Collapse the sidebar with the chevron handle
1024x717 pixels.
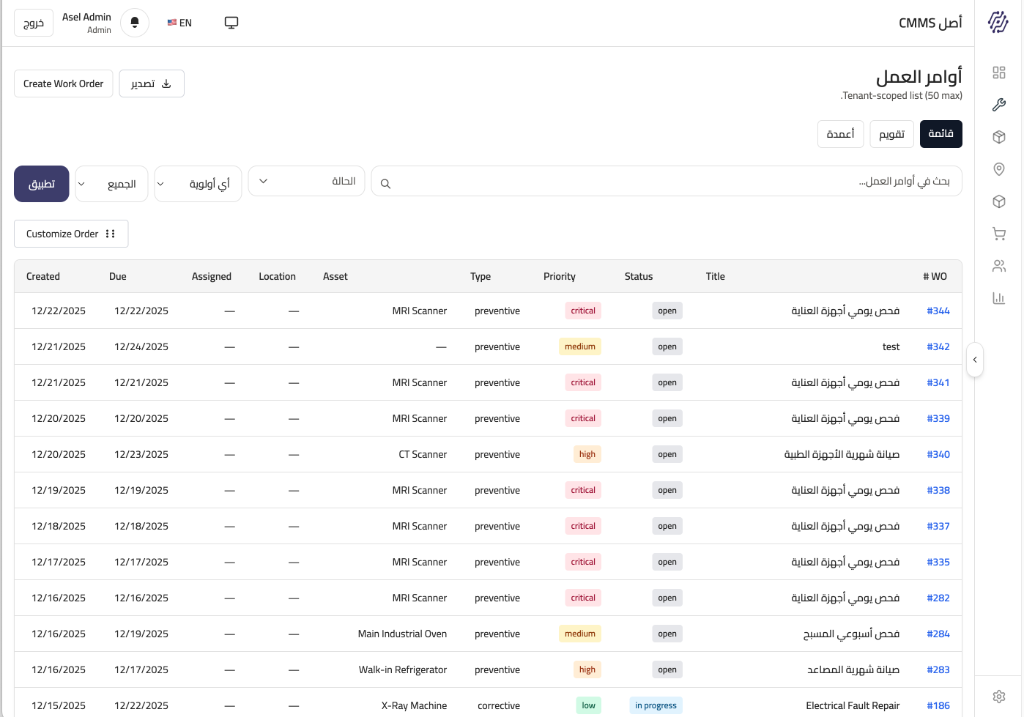point(975,359)
